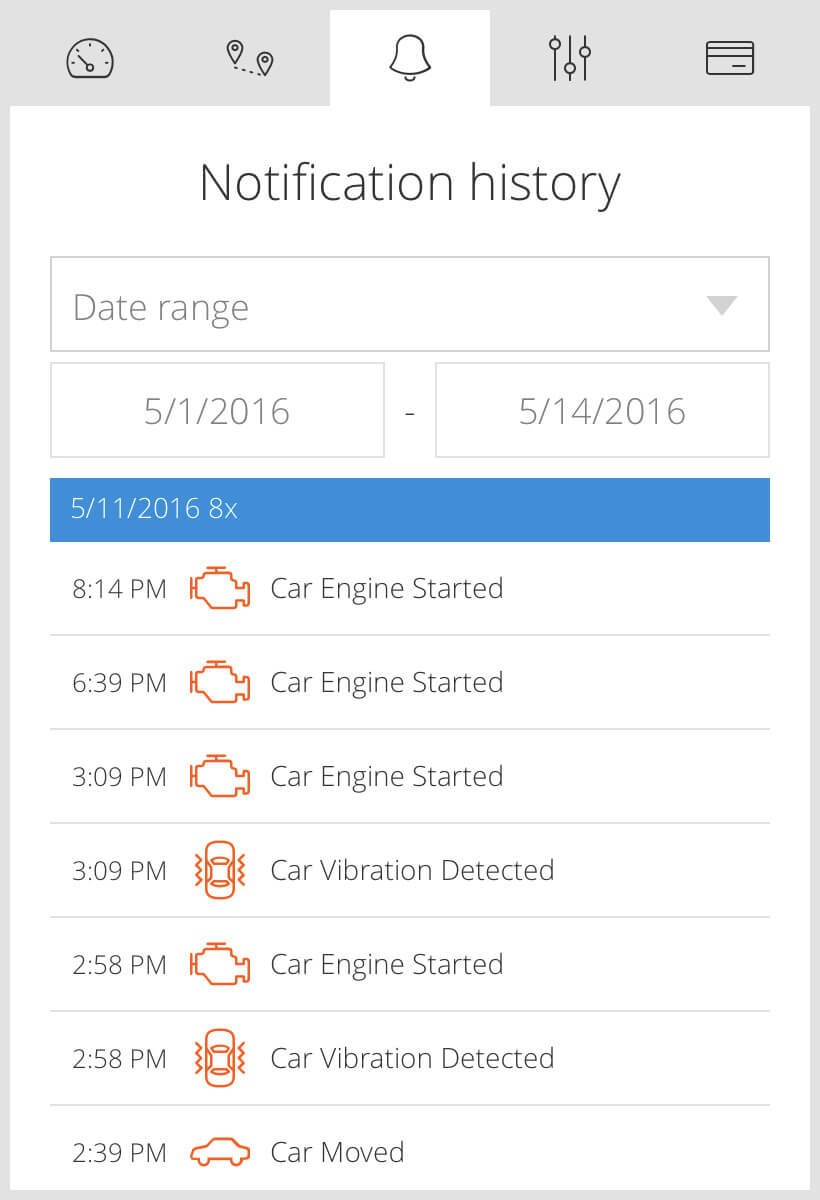Open the dashboard speedometer tab
The height and width of the screenshot is (1200, 820).
point(90,58)
